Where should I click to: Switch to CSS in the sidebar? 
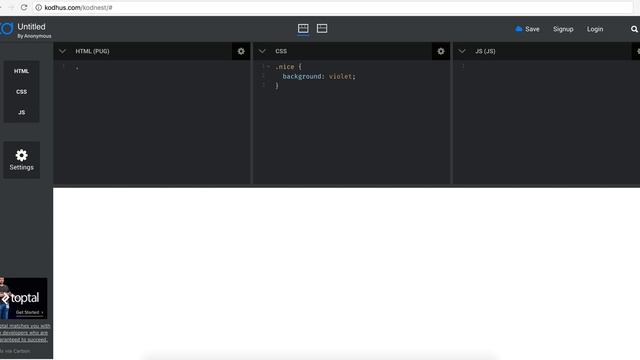click(x=22, y=92)
